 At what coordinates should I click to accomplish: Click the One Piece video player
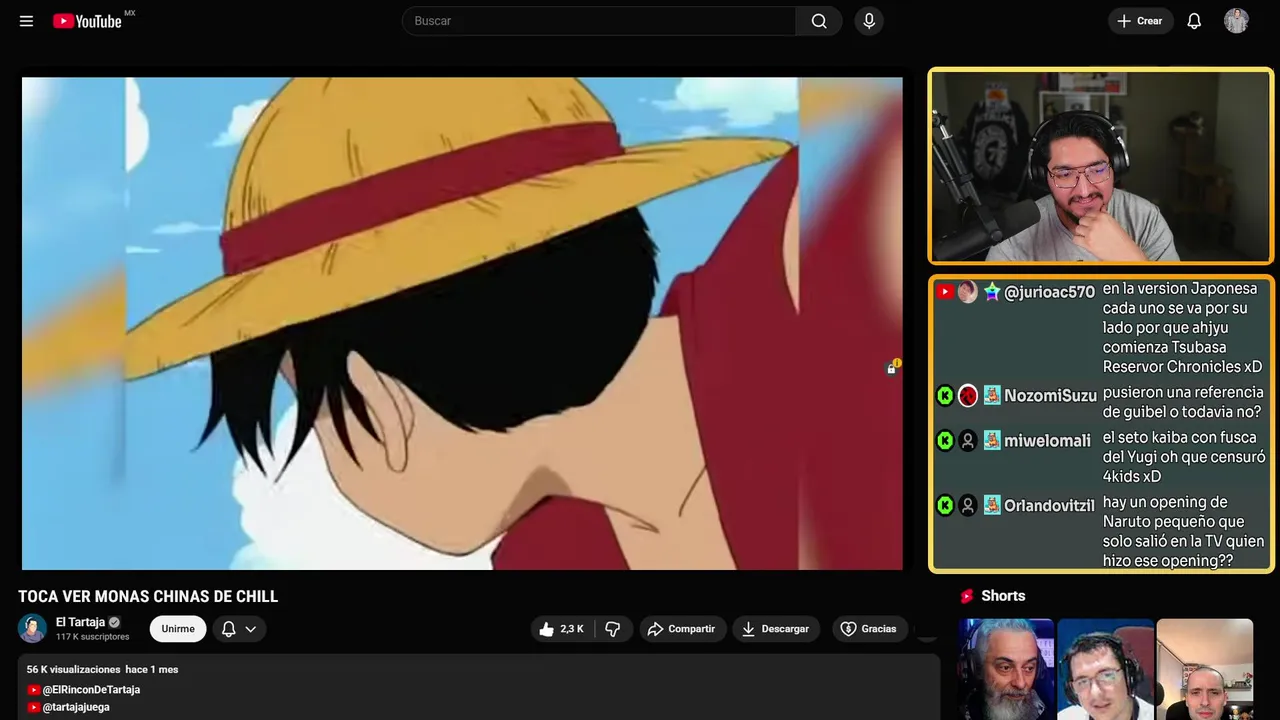pyautogui.click(x=462, y=323)
